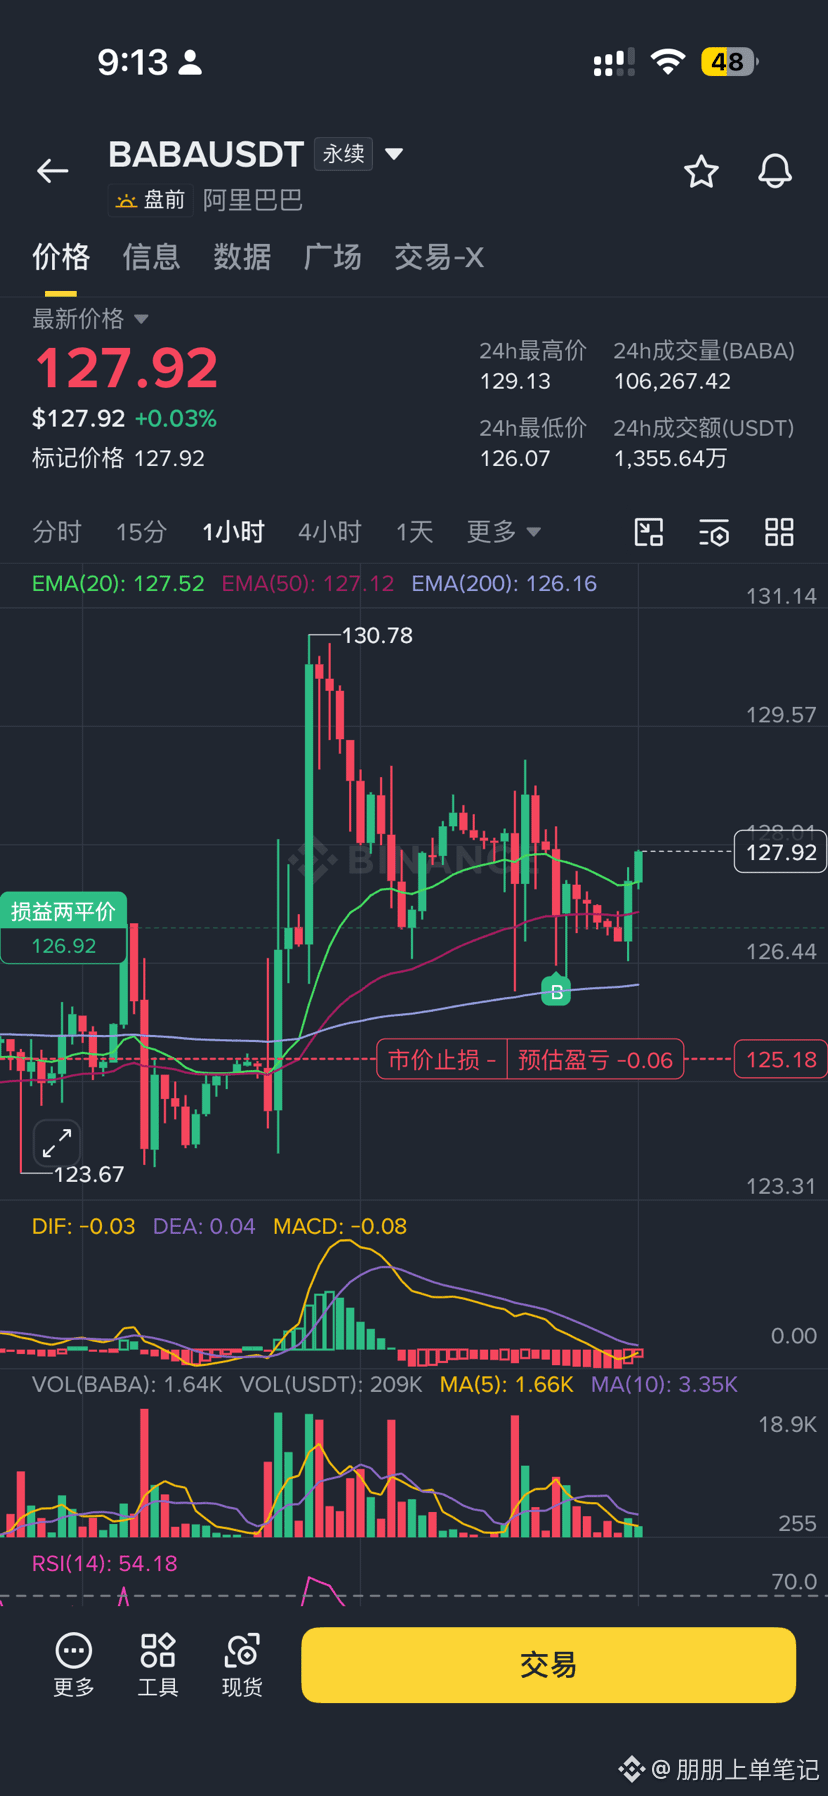Open the 更多 menu in bottom bar

[x=74, y=1665]
